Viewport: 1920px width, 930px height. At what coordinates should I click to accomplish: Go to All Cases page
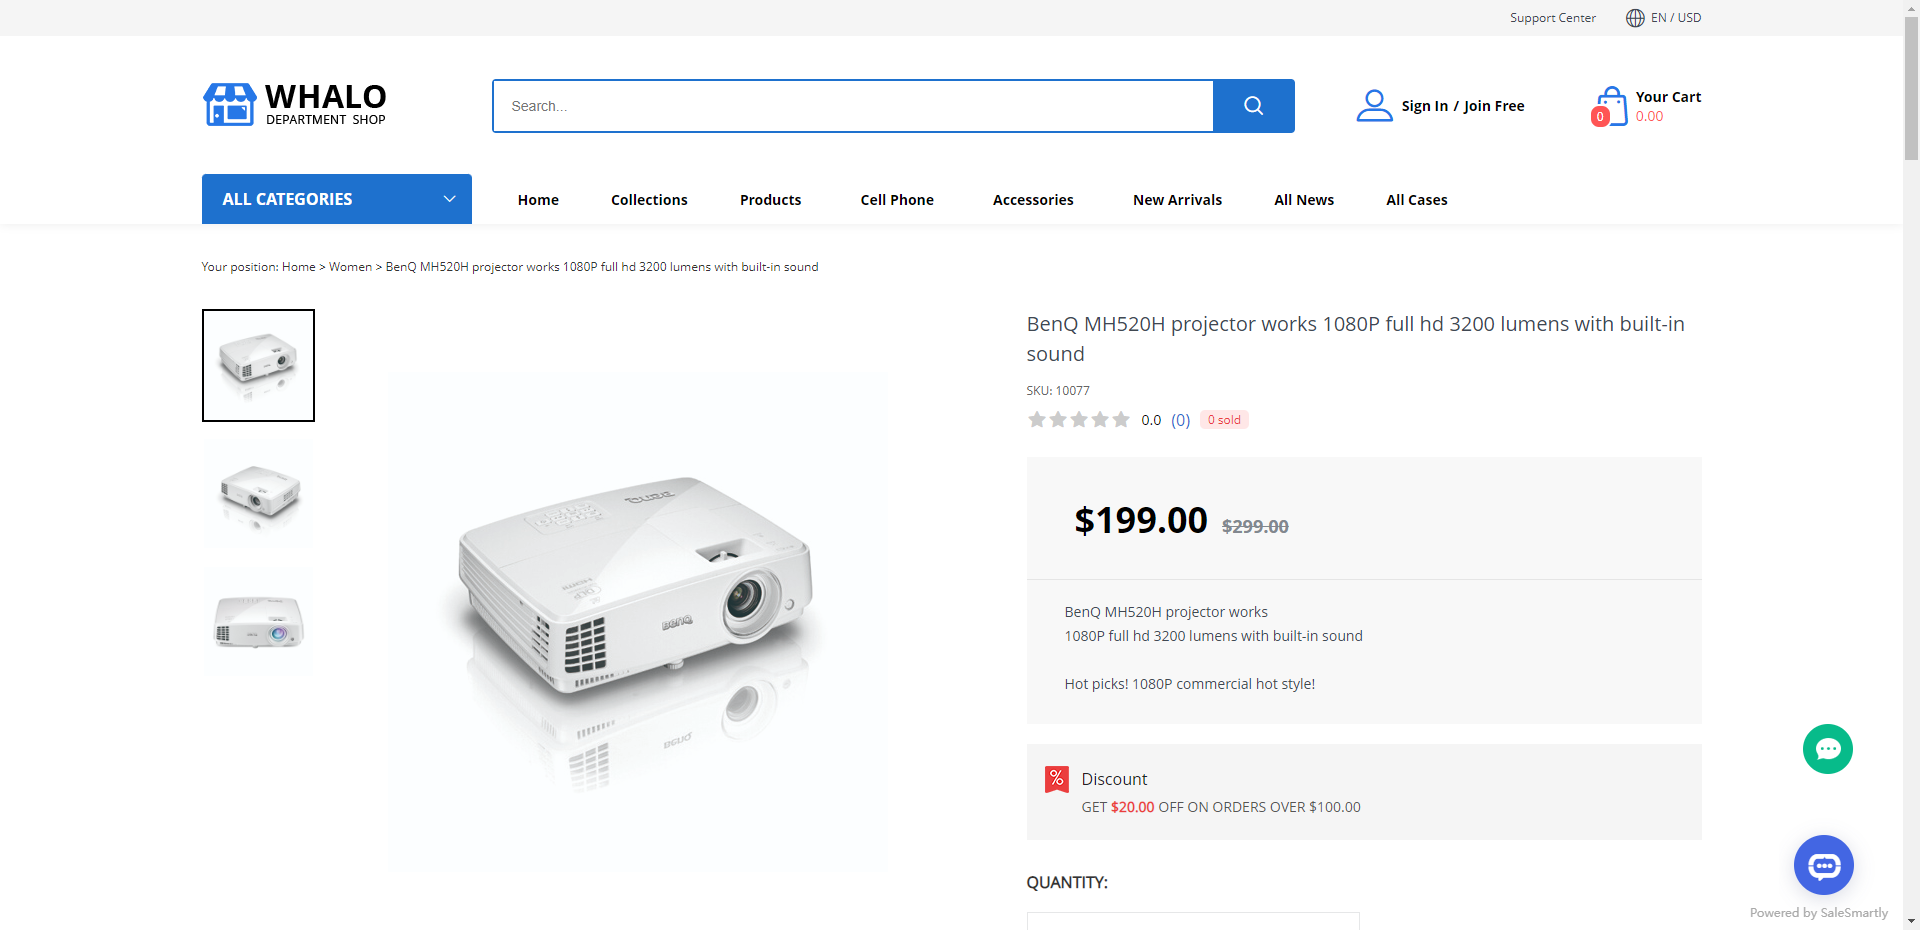pyautogui.click(x=1416, y=200)
